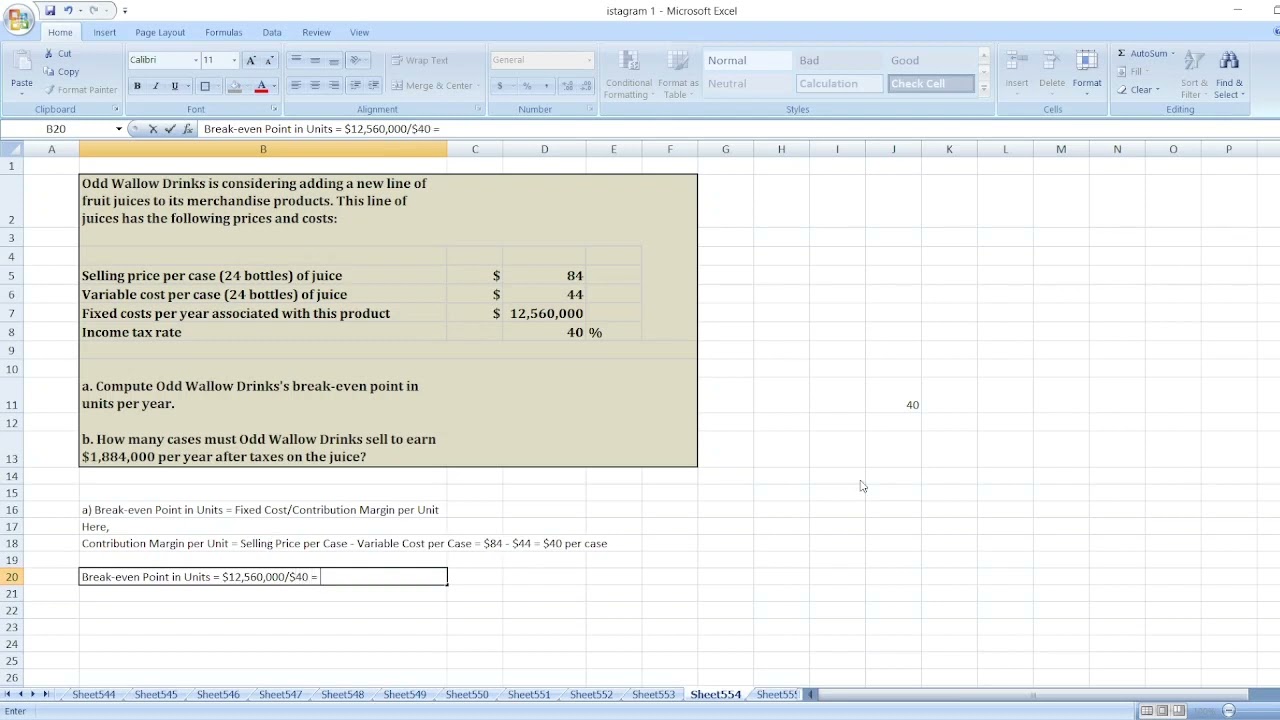Switch to Page Layout ribbon tab
This screenshot has height=720, width=1280.
160,32
